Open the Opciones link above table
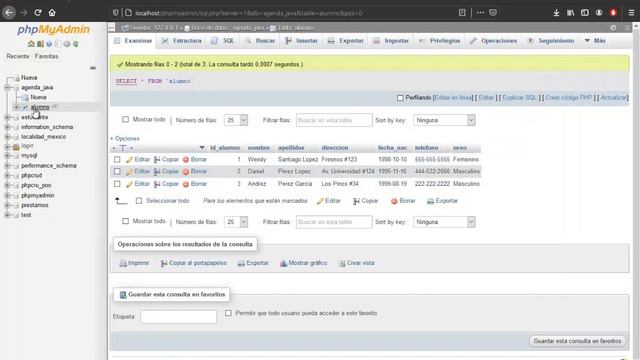The height and width of the screenshot is (360, 640). click(x=127, y=139)
